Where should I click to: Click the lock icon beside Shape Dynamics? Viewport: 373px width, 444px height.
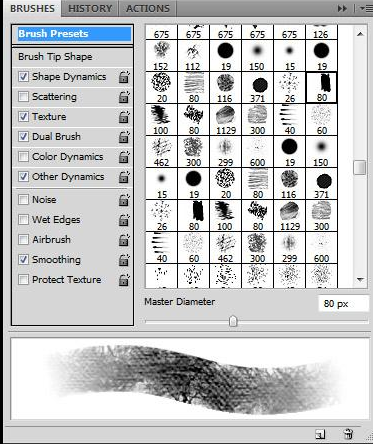click(124, 77)
